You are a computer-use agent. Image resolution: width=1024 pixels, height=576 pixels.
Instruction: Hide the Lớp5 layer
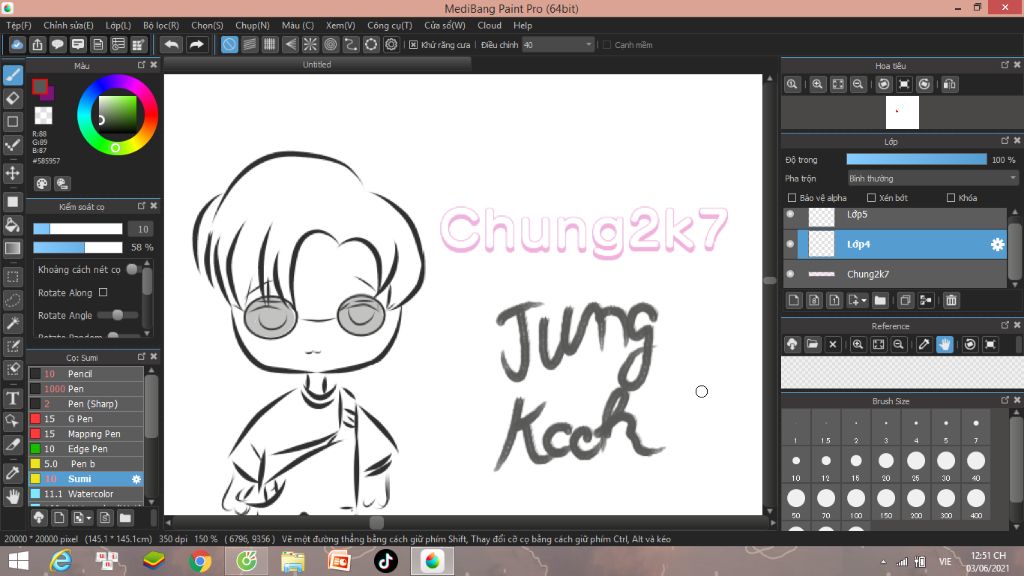pos(790,214)
